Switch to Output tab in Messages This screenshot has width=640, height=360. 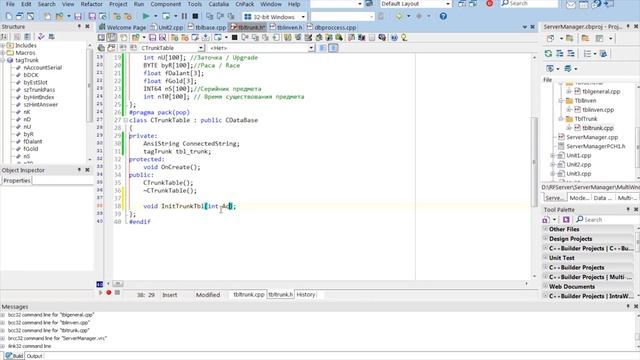34,356
